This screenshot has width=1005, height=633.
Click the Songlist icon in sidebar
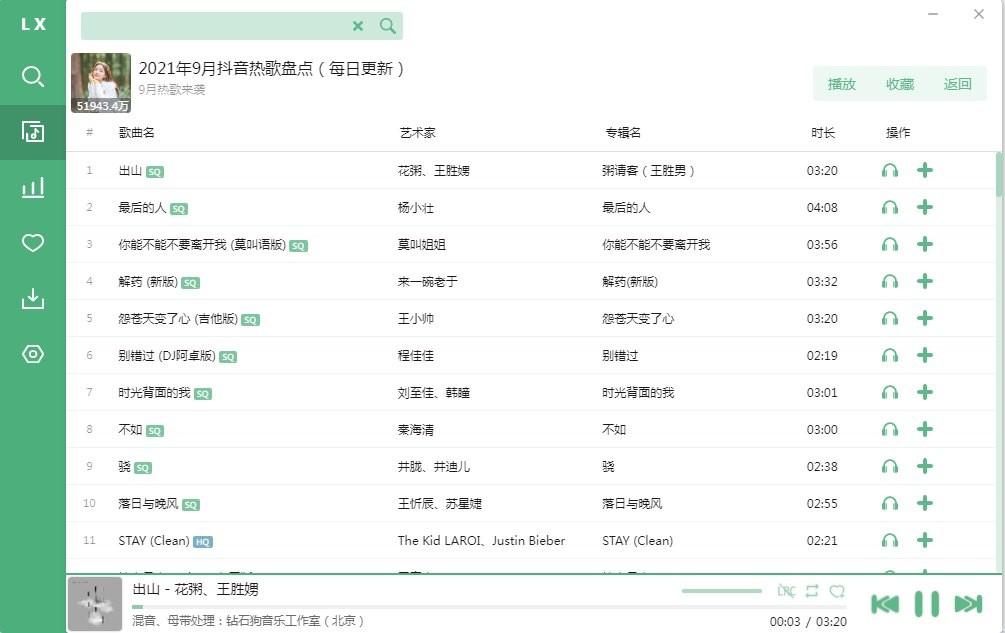click(33, 132)
